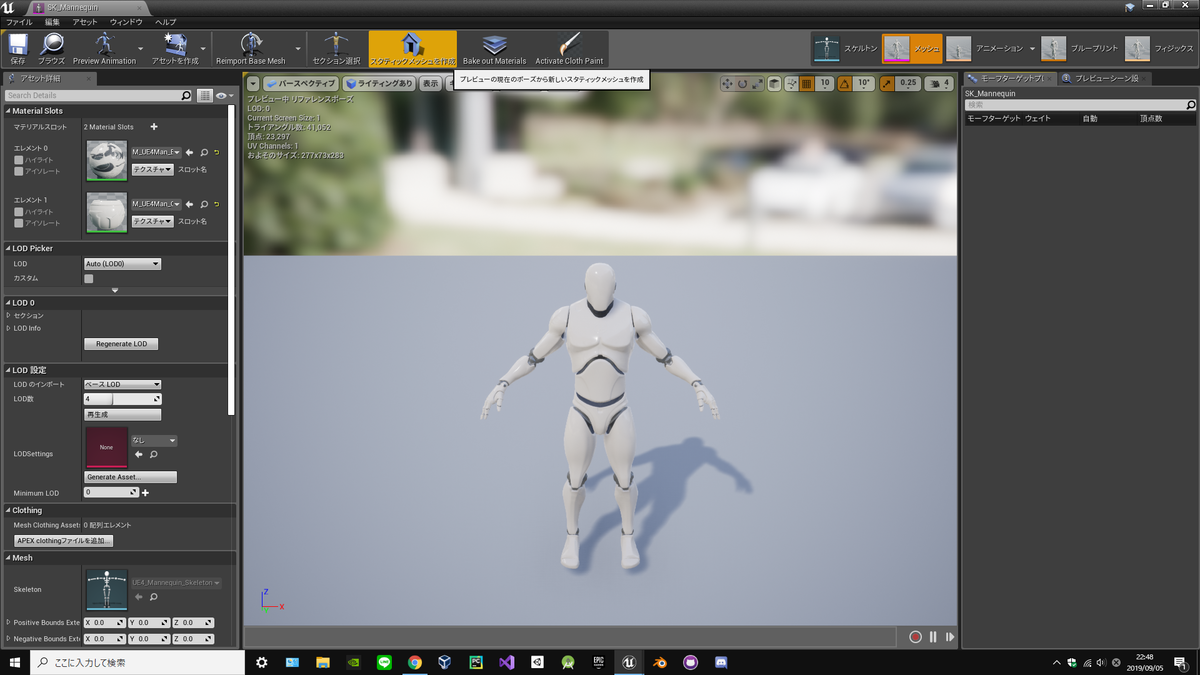Open the ヘルプ menu
The width and height of the screenshot is (1200, 675).
(x=166, y=21)
